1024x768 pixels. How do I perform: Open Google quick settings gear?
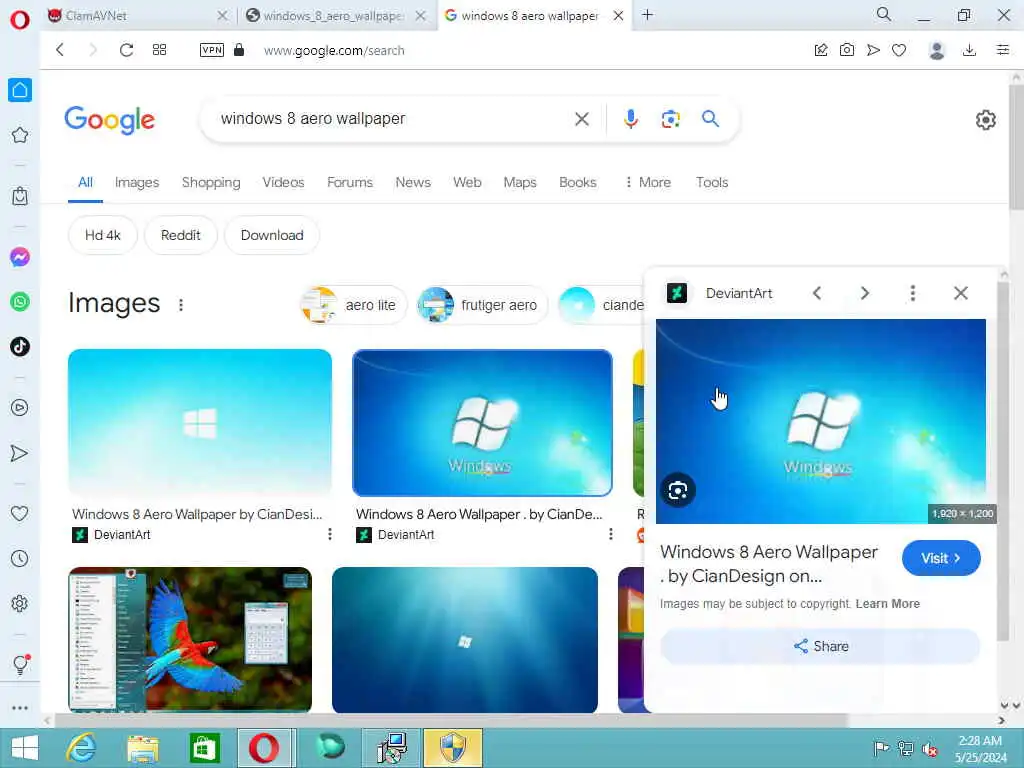985,120
